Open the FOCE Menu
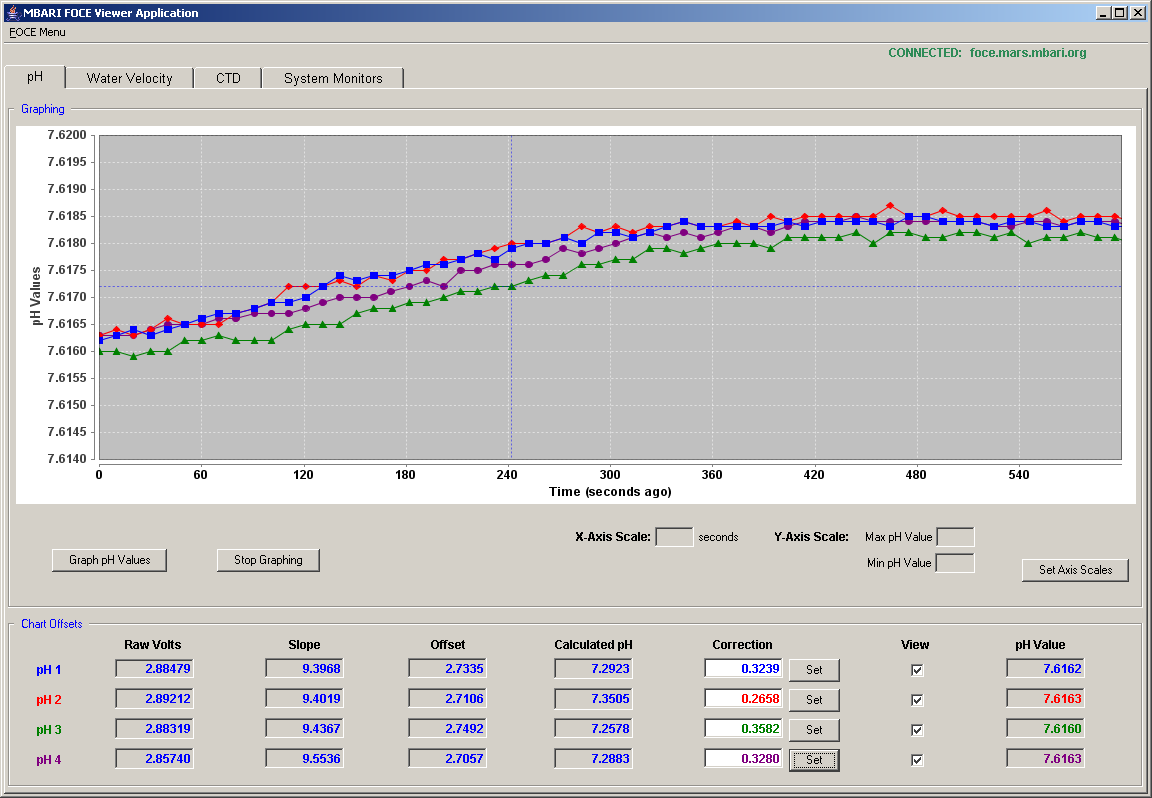Viewport: 1152px width, 798px height. pos(37,32)
